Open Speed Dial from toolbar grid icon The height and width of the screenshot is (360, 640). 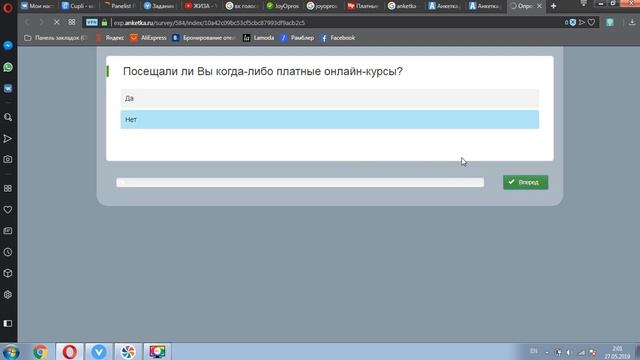click(72, 22)
